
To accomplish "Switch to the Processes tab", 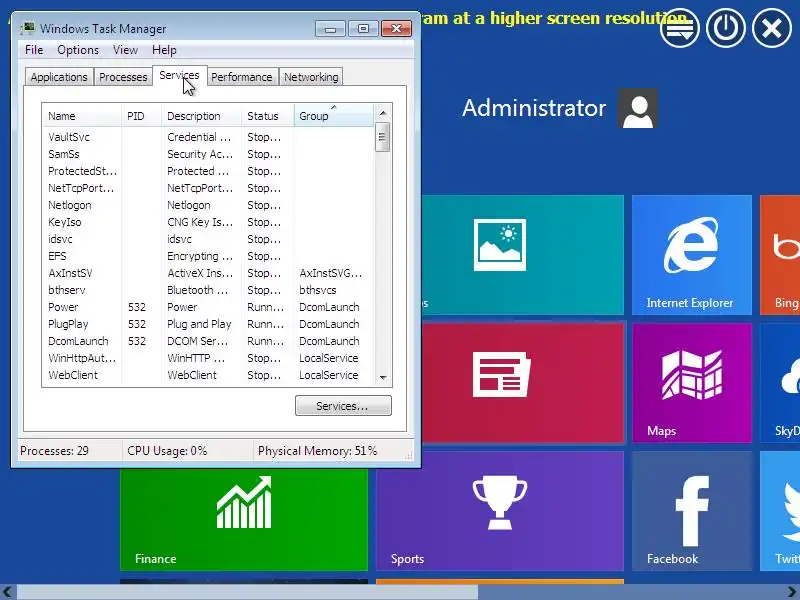I will tap(123, 77).
